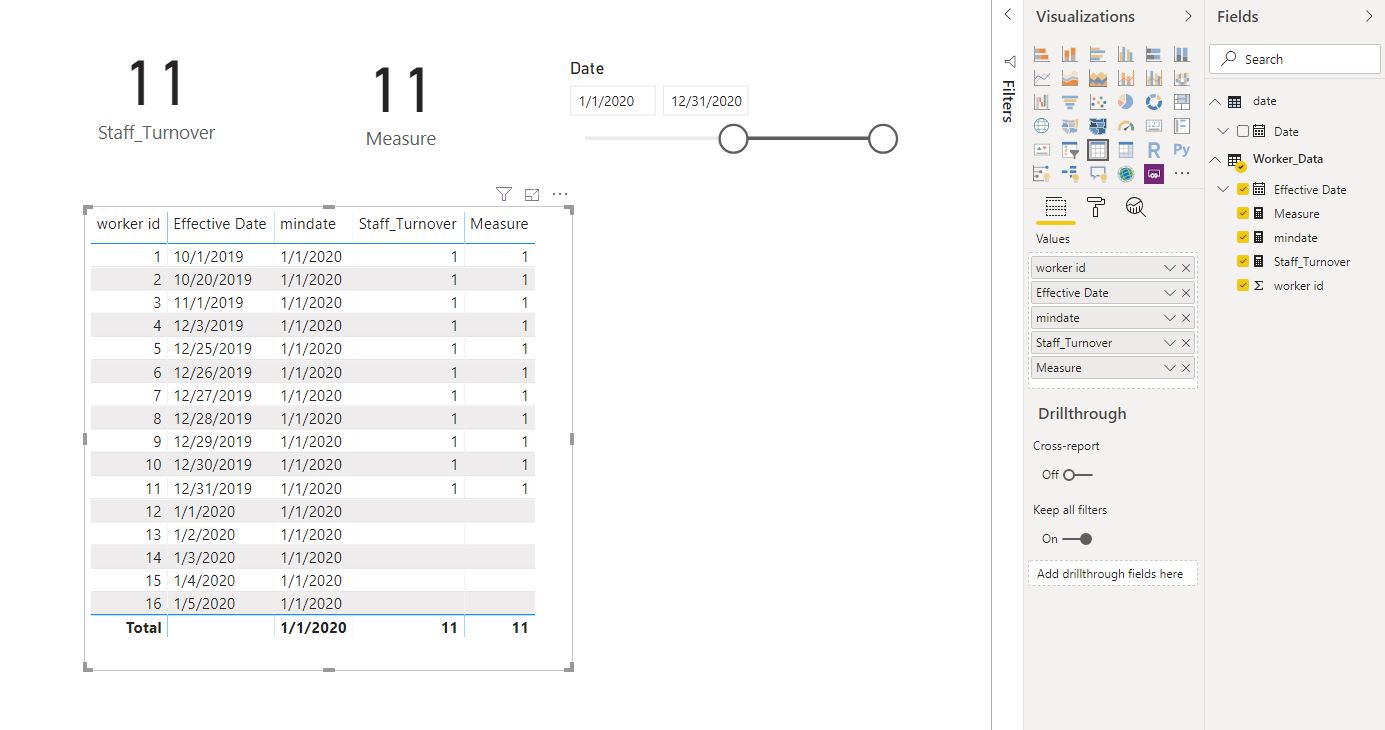1385x730 pixels.
Task: Open dropdown for worker id value field
Action: [1169, 268]
